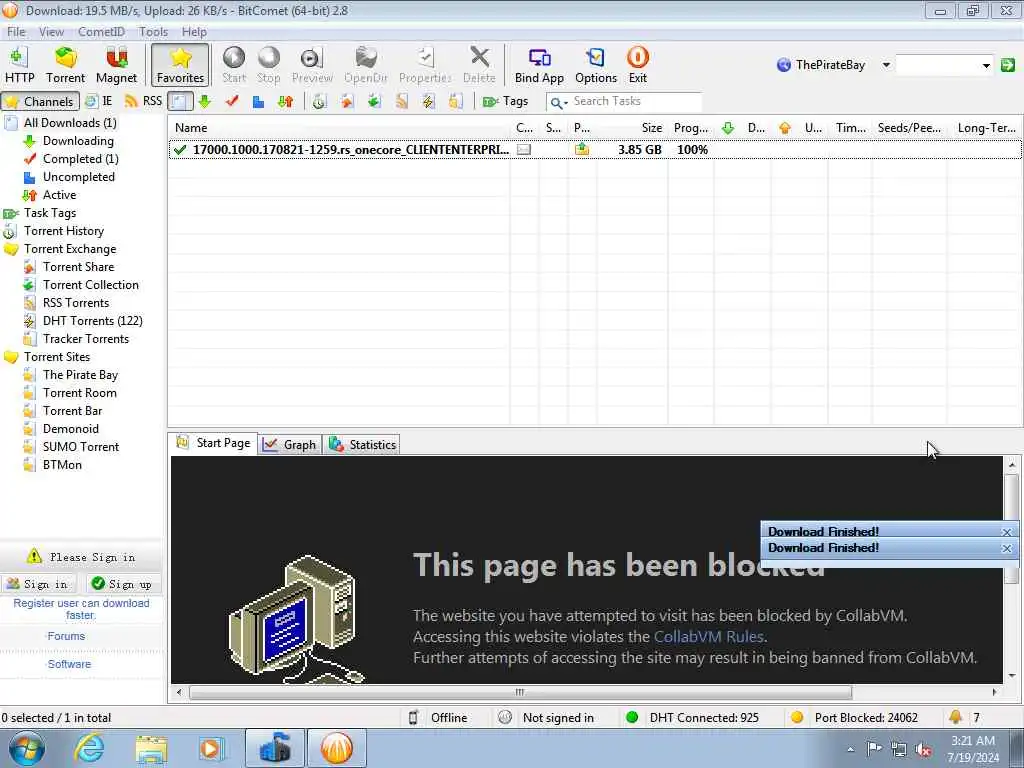This screenshot has width=1024, height=768.
Task: Click the bottom horizontal scrollbar thumb
Action: pyautogui.click(x=520, y=692)
